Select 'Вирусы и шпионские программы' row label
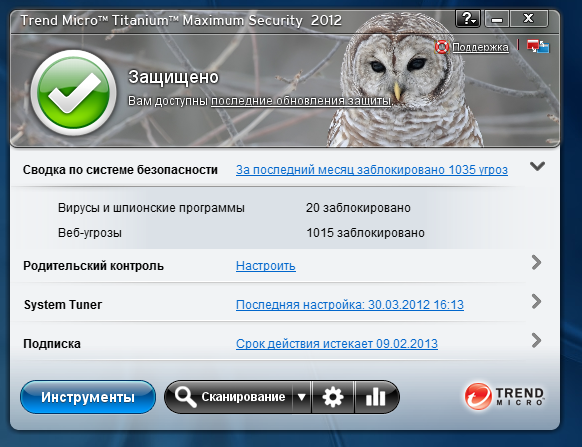Viewport: 582px width, 447px height. [x=151, y=208]
